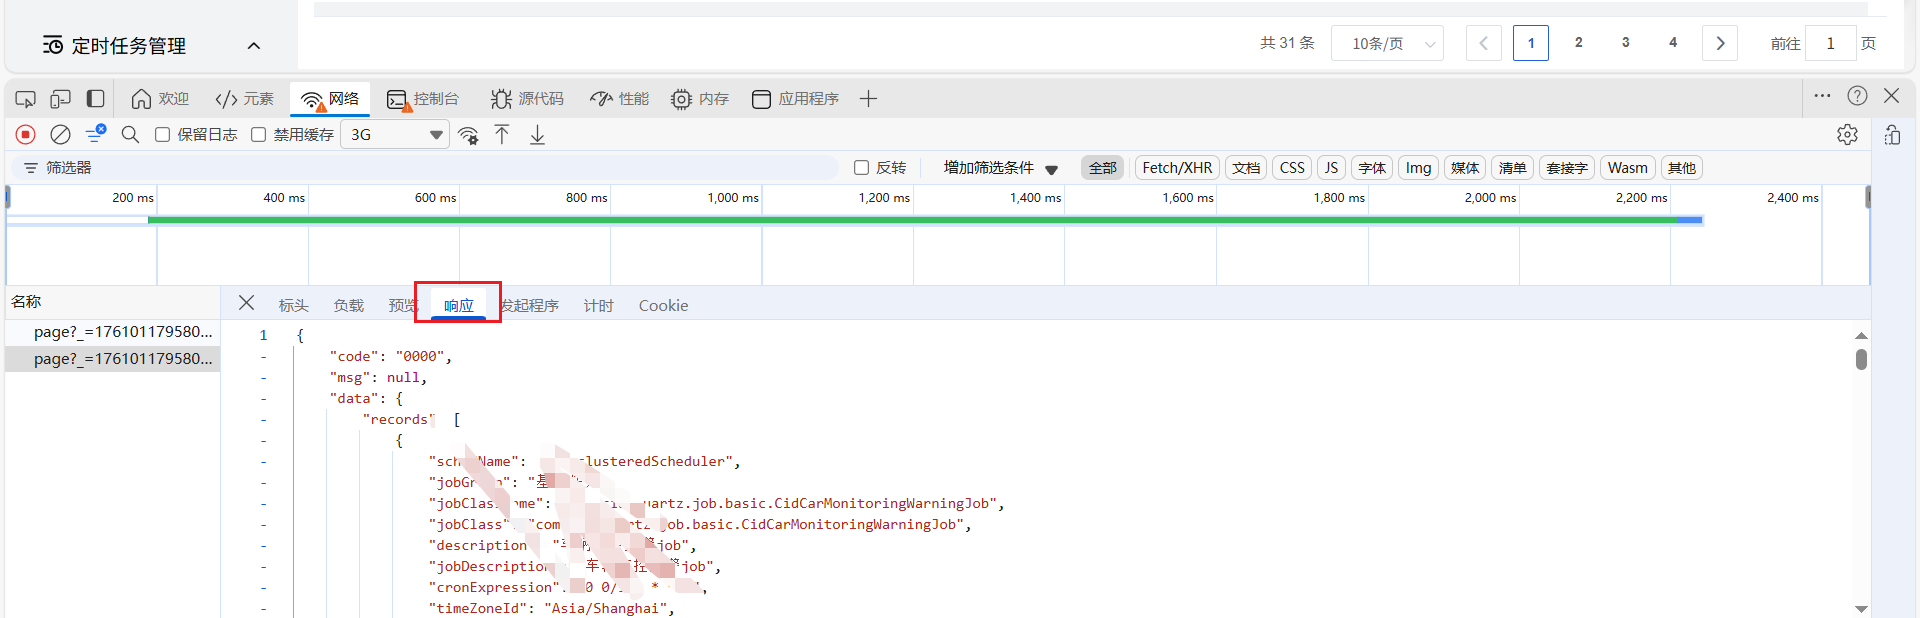Open 增加筛选条件 dropdown
Image resolution: width=1920 pixels, height=618 pixels.
pos(1000,168)
